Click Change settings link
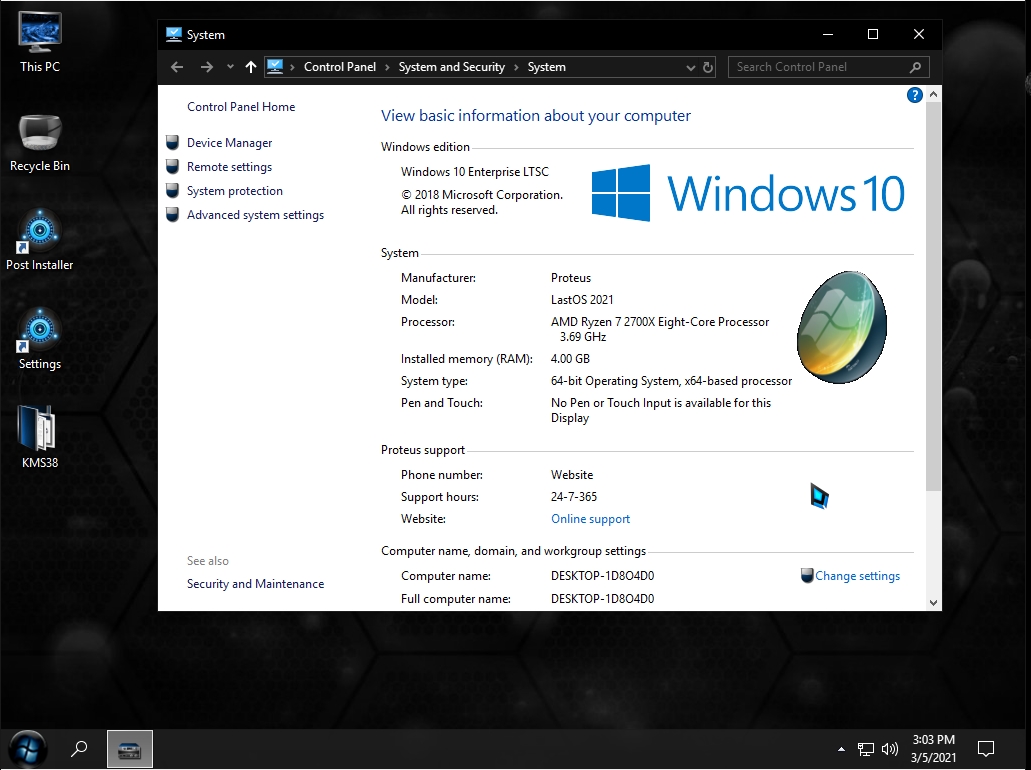 point(857,576)
